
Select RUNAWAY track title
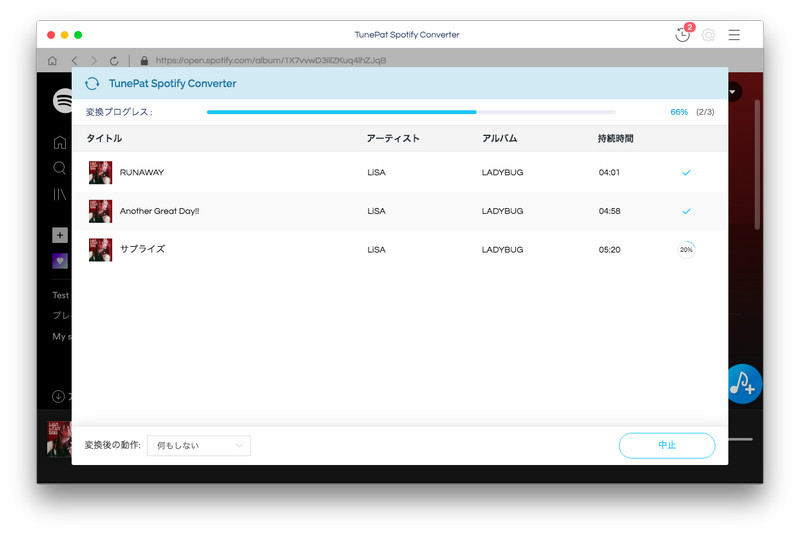tap(142, 172)
